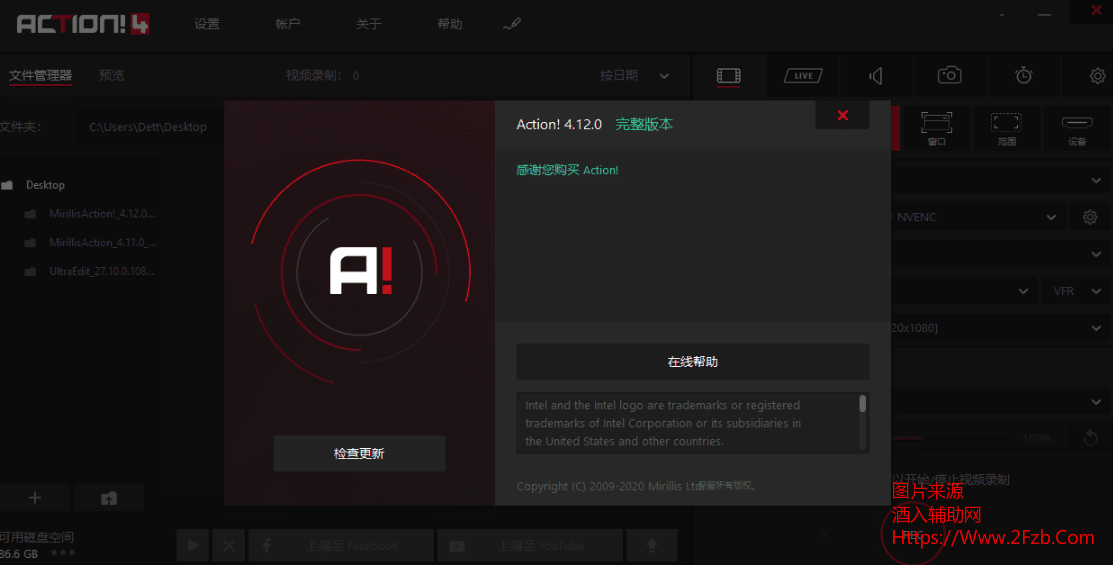The width and height of the screenshot is (1113, 565).
Task: Select 设备 device capture mode
Action: [x=1076, y=128]
